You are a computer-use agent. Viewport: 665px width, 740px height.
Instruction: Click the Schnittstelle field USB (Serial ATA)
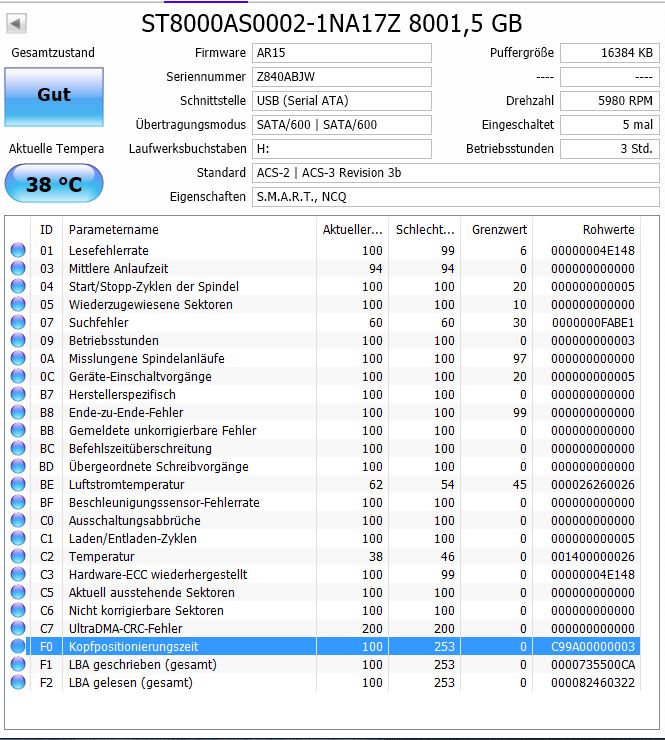click(342, 101)
